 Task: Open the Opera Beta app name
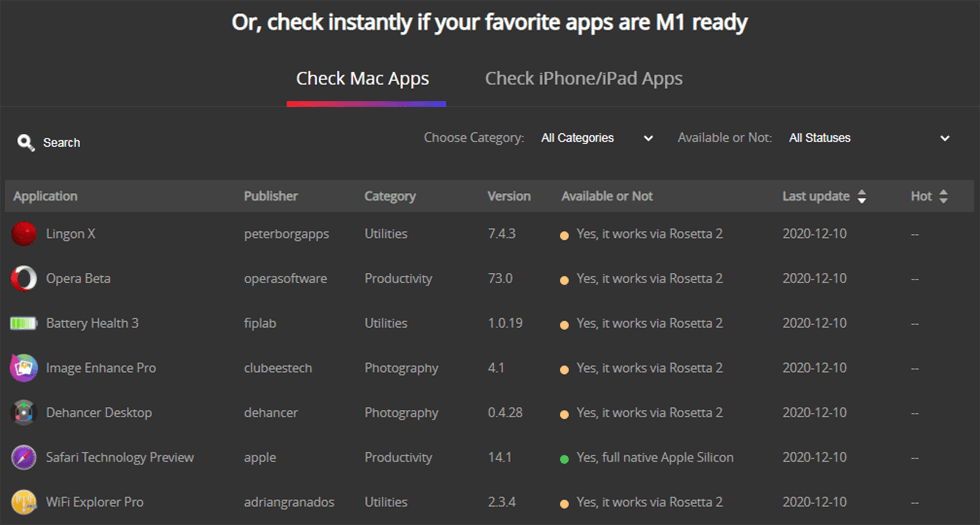(78, 279)
